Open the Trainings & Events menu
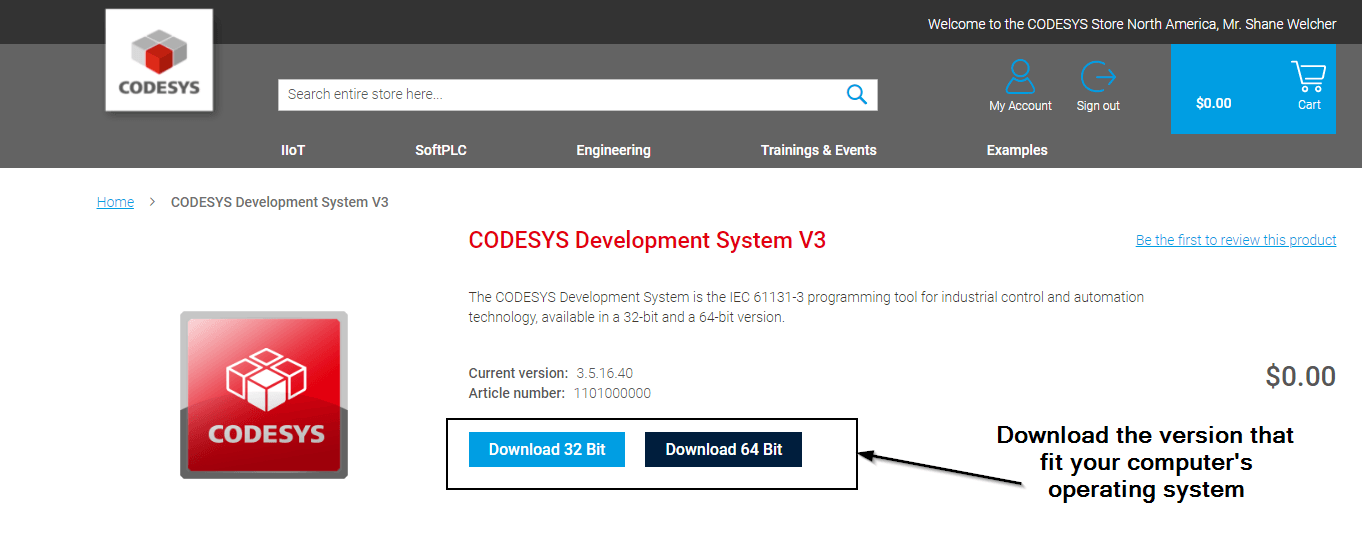The height and width of the screenshot is (555, 1362). 818,150
